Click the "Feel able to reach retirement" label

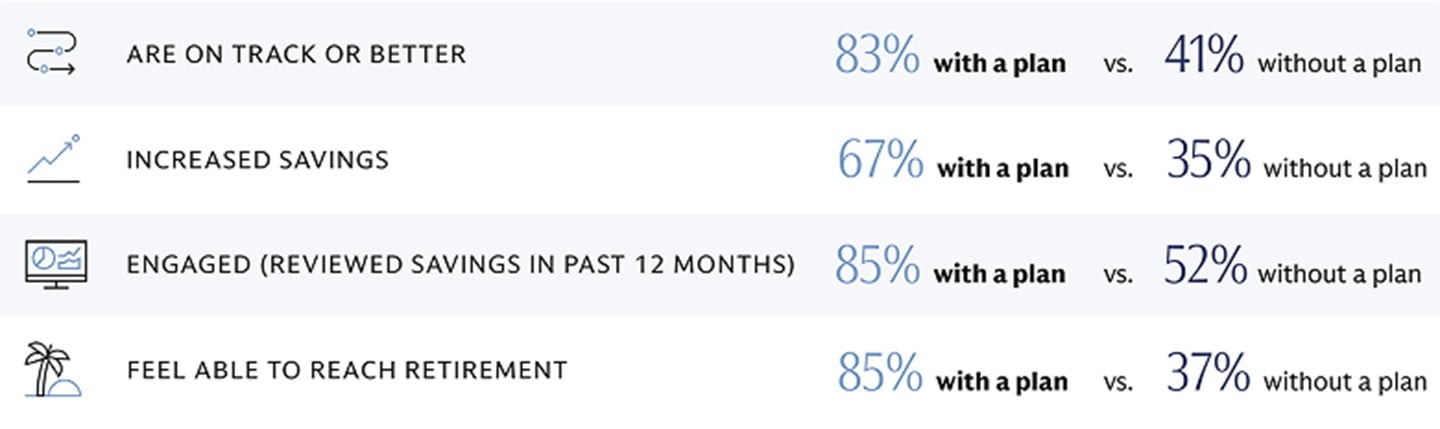click(x=347, y=371)
